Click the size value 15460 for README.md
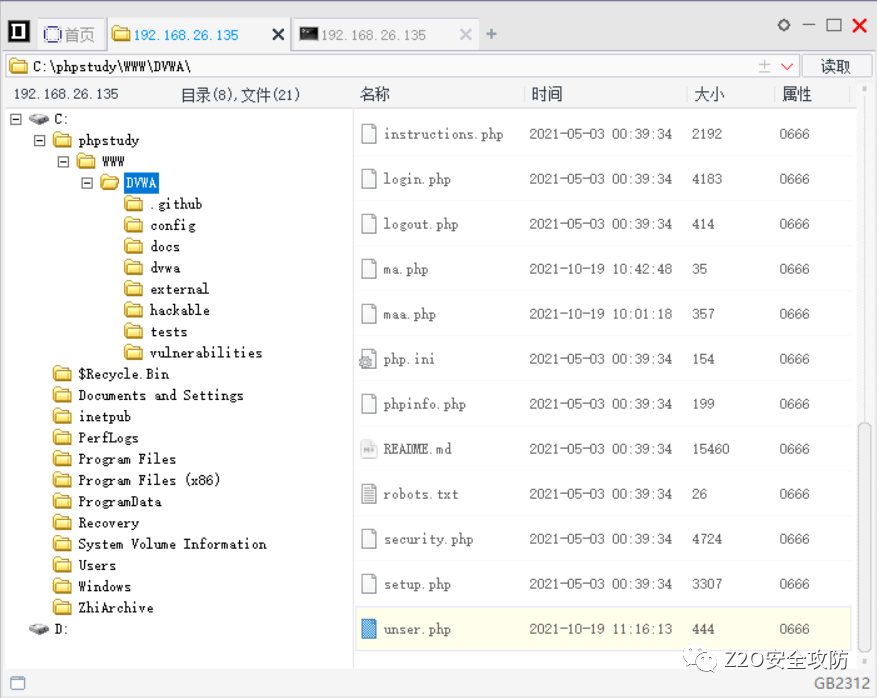Viewport: 877px width, 698px height. coord(711,449)
